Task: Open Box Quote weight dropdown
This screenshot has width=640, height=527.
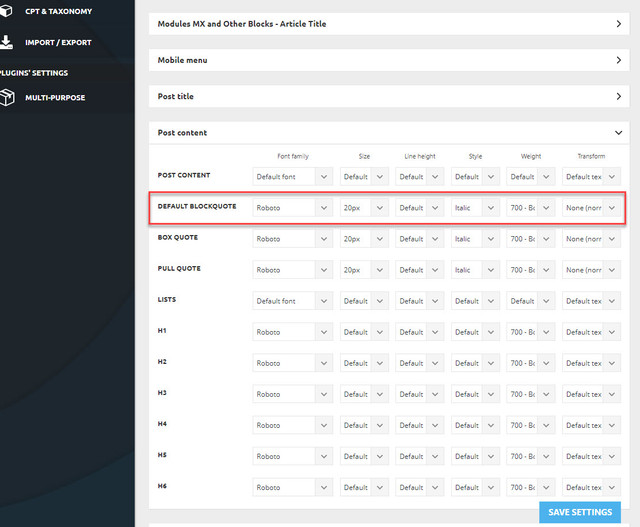Action: 531,239
